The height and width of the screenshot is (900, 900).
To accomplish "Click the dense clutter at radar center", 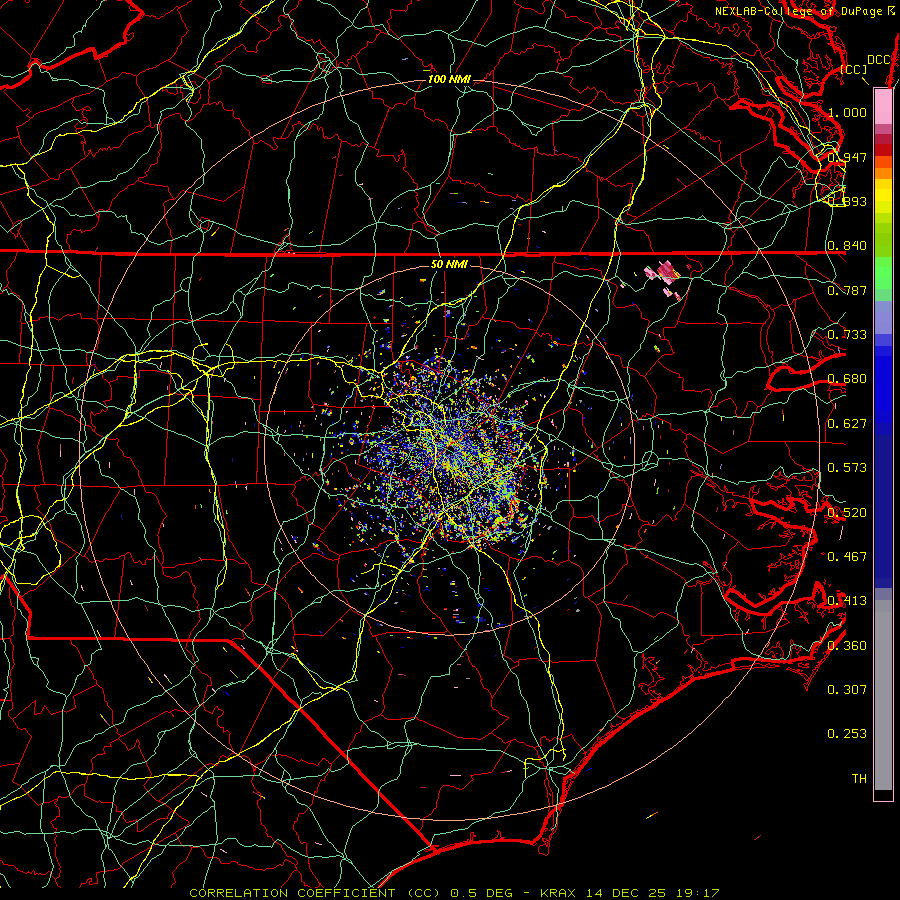I will [x=453, y=453].
